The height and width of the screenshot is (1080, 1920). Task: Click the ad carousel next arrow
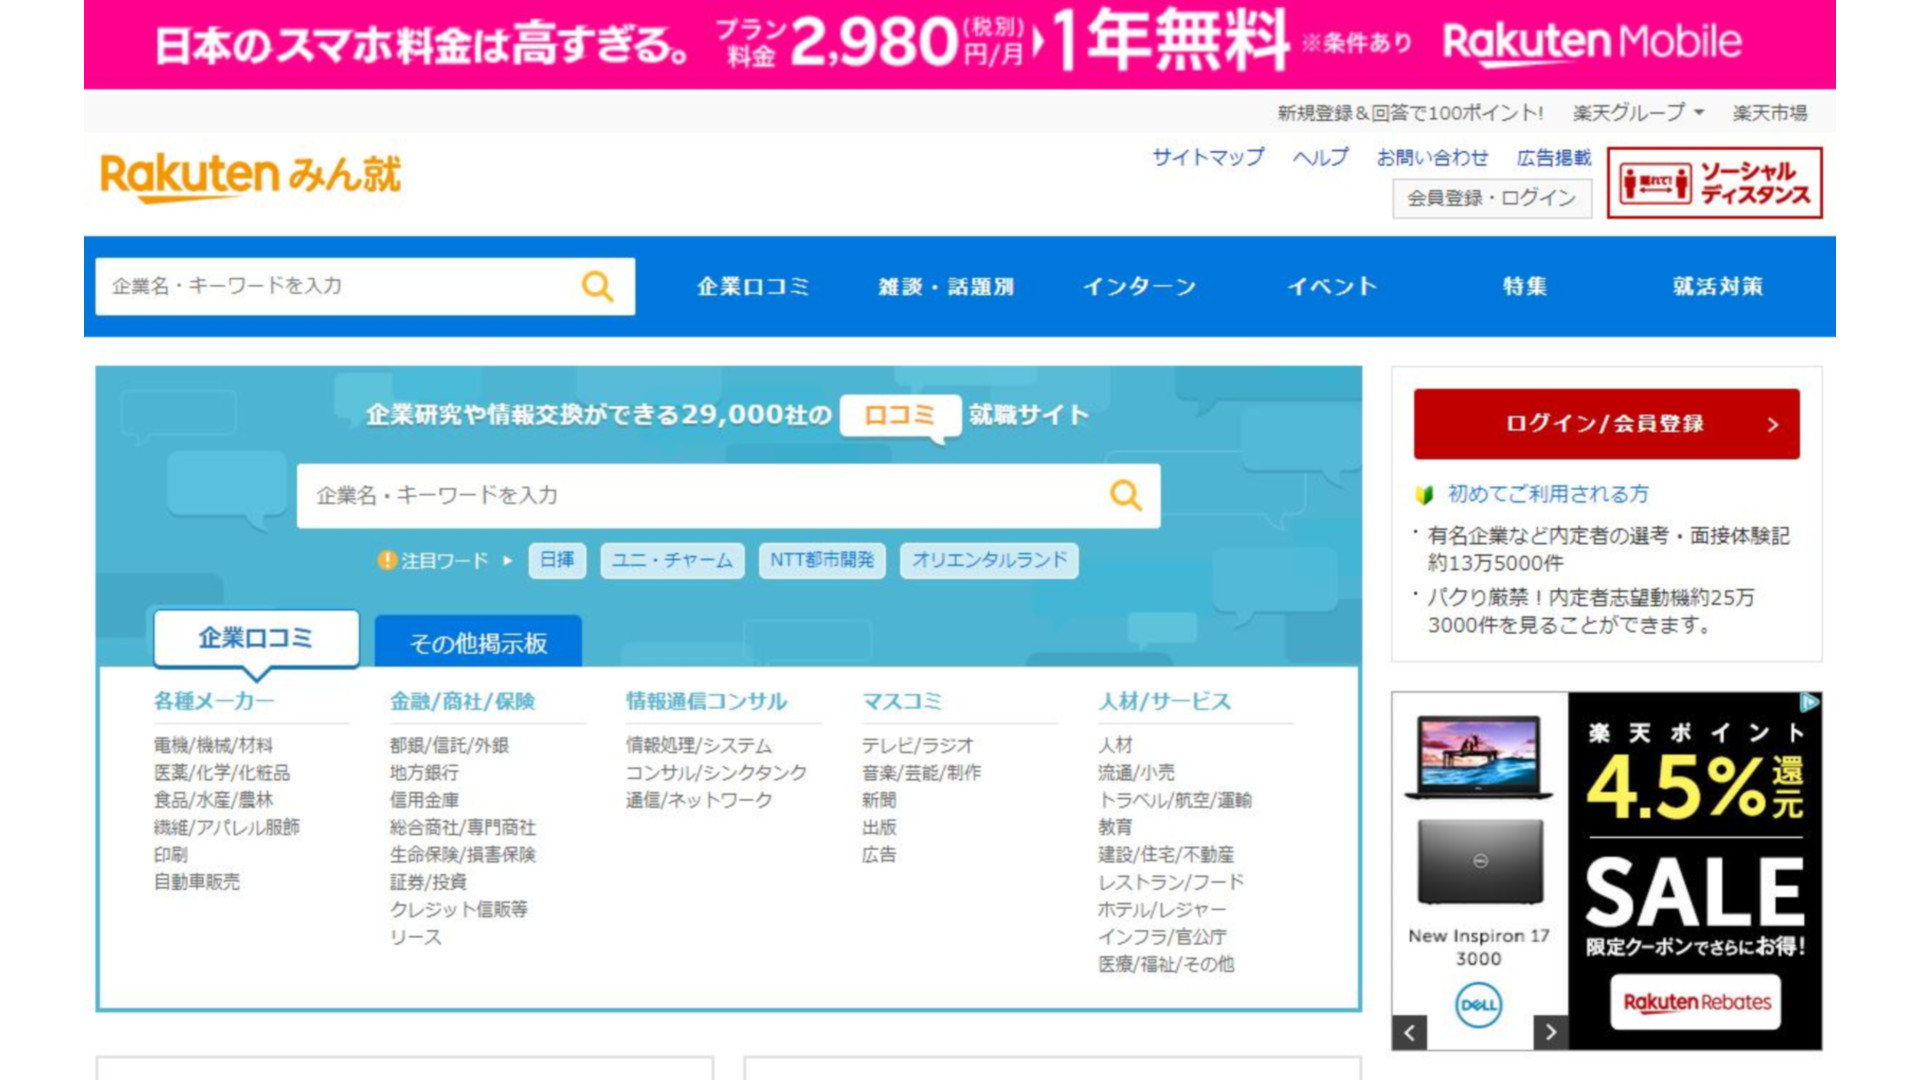1550,1032
